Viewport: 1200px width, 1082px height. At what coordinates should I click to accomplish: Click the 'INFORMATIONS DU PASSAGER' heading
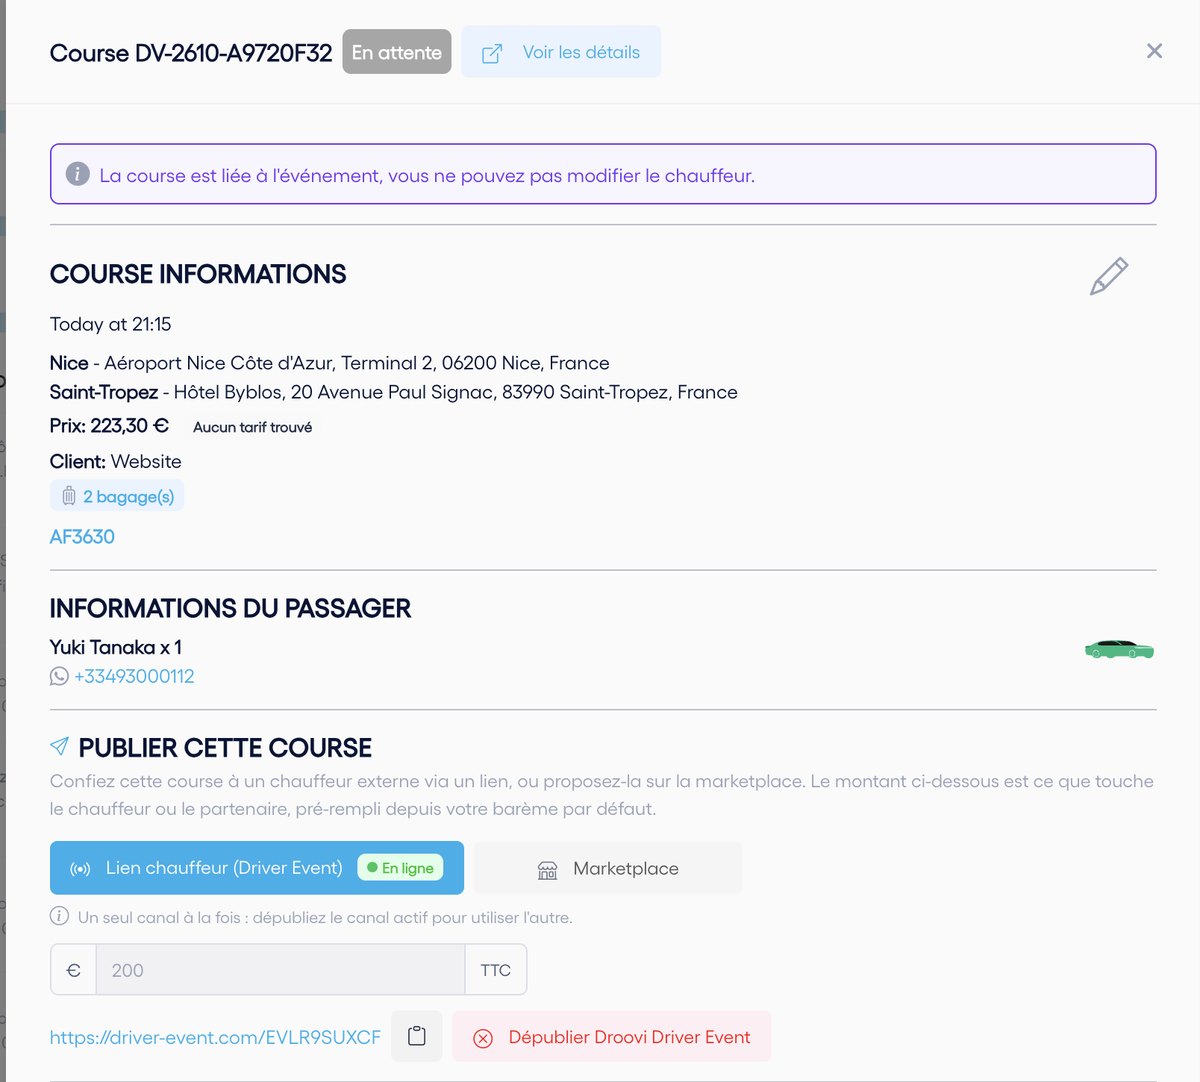[x=231, y=608]
